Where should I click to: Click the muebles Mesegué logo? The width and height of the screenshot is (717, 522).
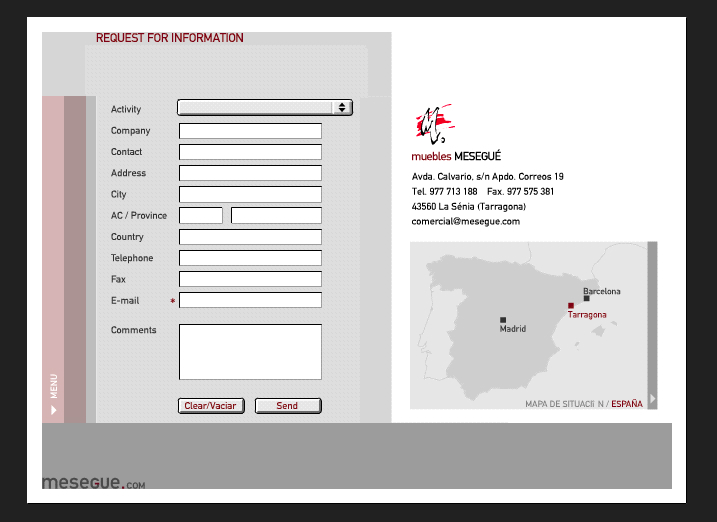[x=436, y=124]
